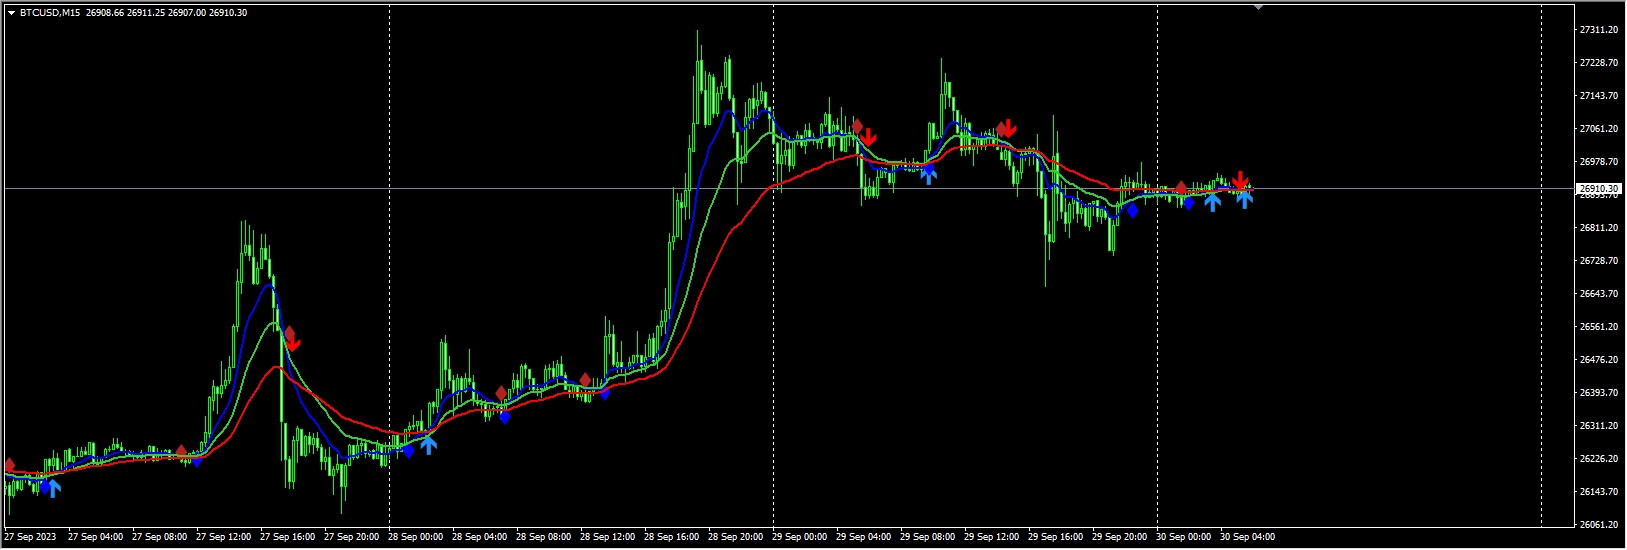Image resolution: width=1627 pixels, height=550 pixels.
Task: Click the 28 Sep 20:00 time label
Action: [x=735, y=537]
